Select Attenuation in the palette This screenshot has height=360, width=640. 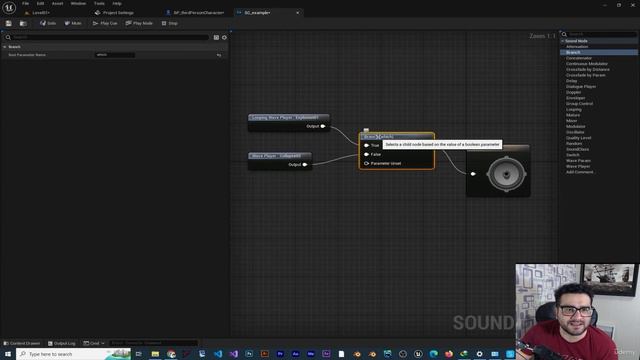click(577, 47)
